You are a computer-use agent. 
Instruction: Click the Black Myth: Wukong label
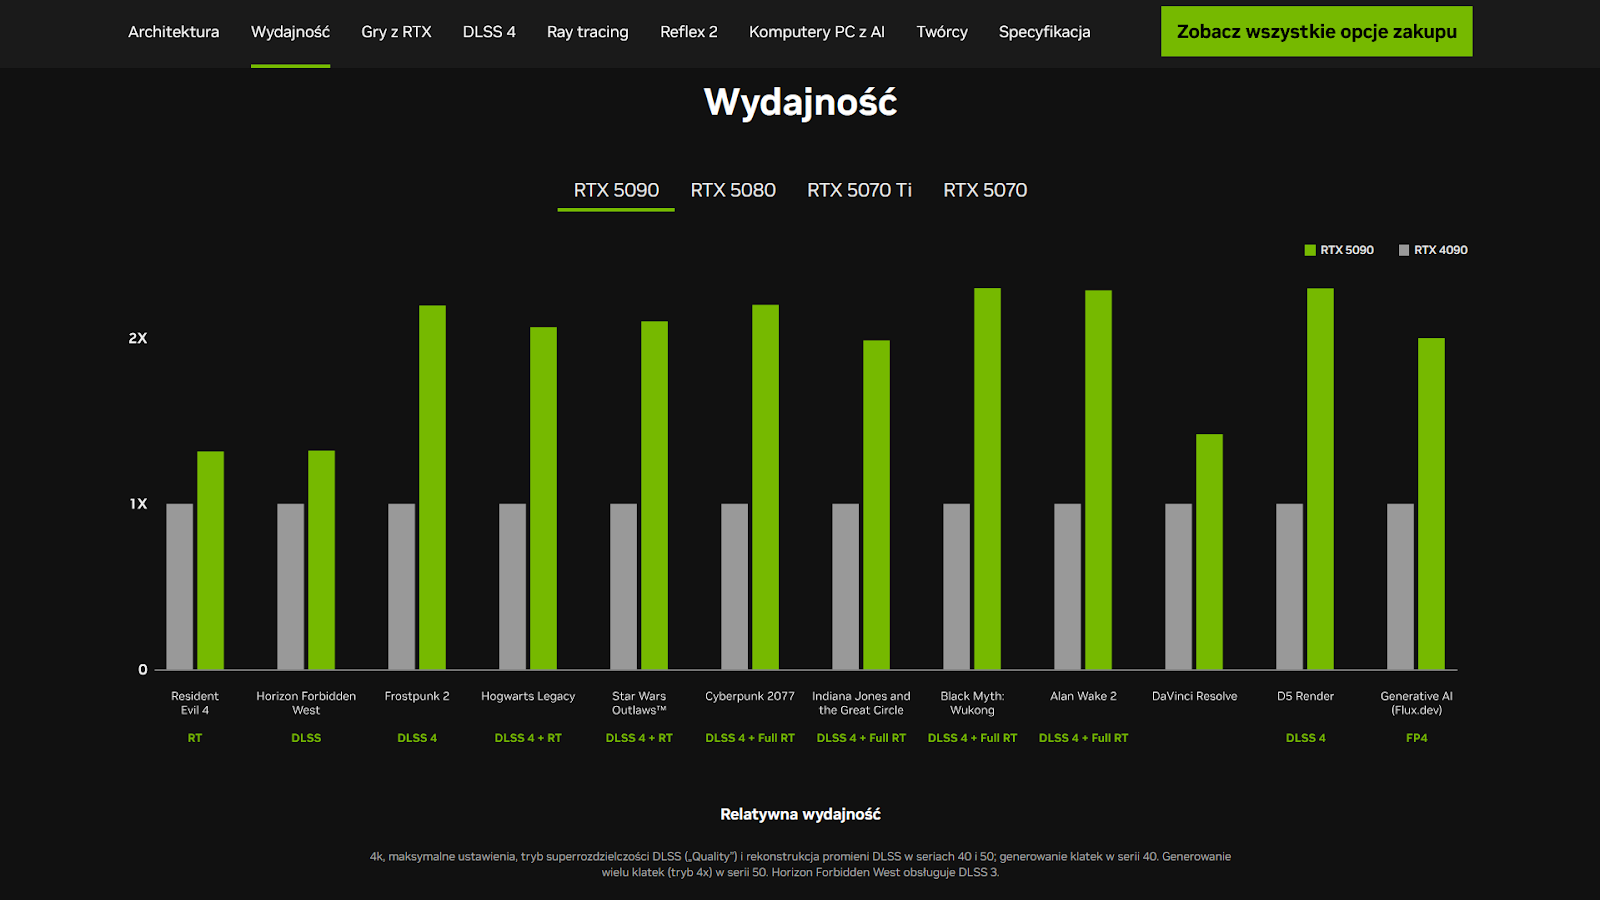click(972, 703)
